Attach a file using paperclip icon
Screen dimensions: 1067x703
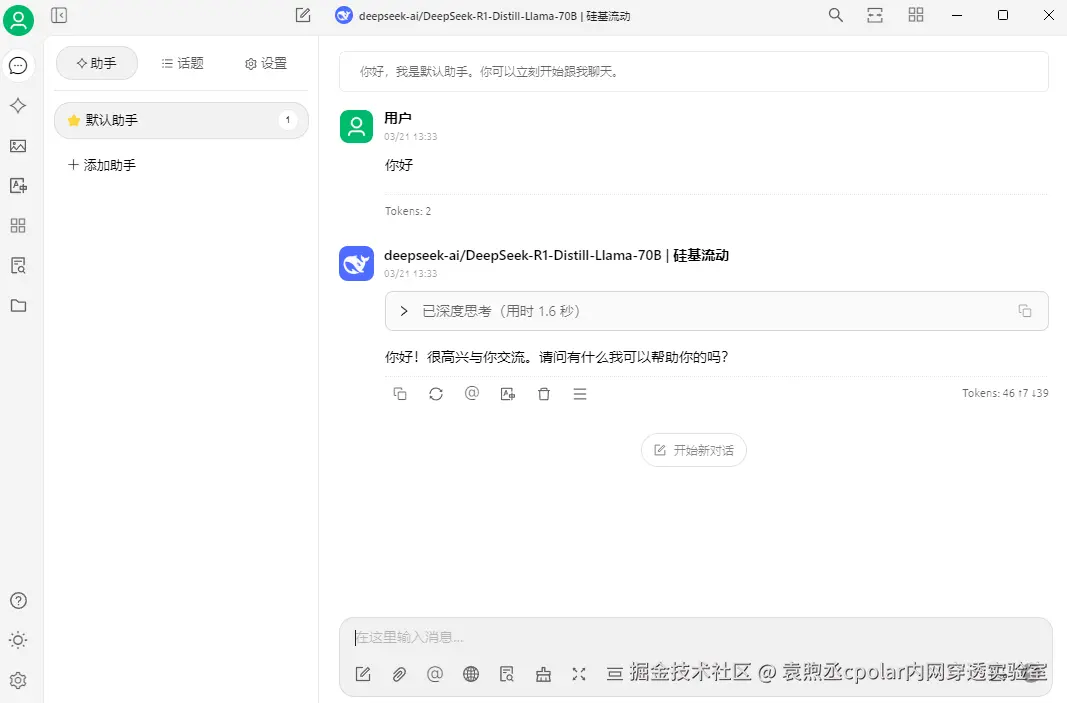tap(399, 674)
